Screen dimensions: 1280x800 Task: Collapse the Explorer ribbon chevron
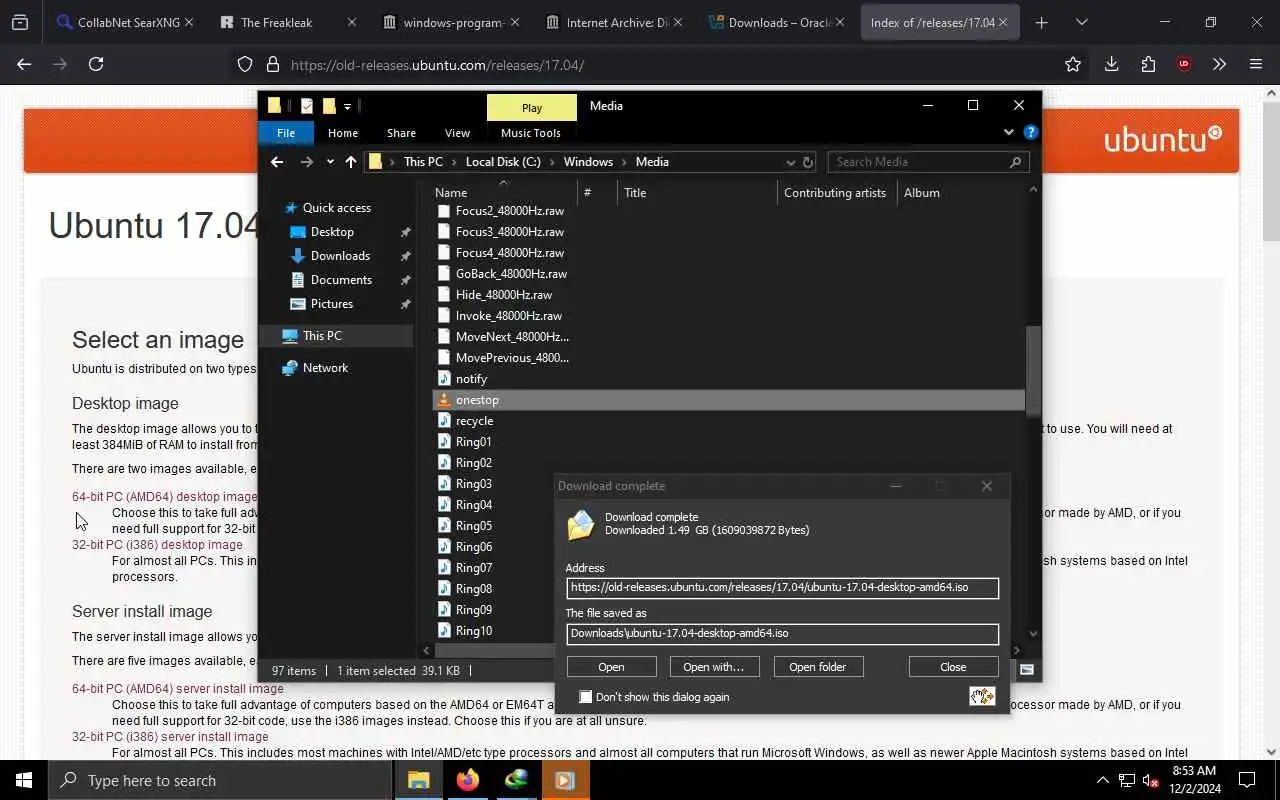pyautogui.click(x=1008, y=132)
